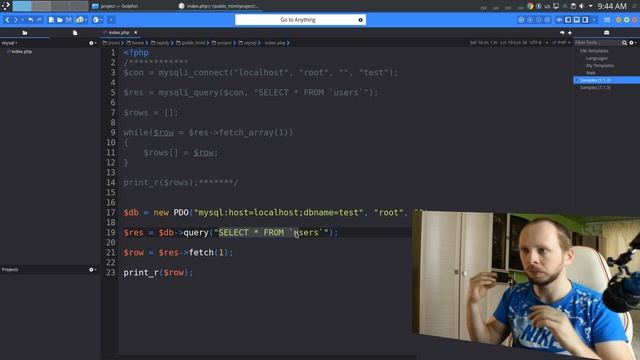Screen dimensions: 640x360
Task: Select Languages under File Templates
Action: [x=597, y=58]
